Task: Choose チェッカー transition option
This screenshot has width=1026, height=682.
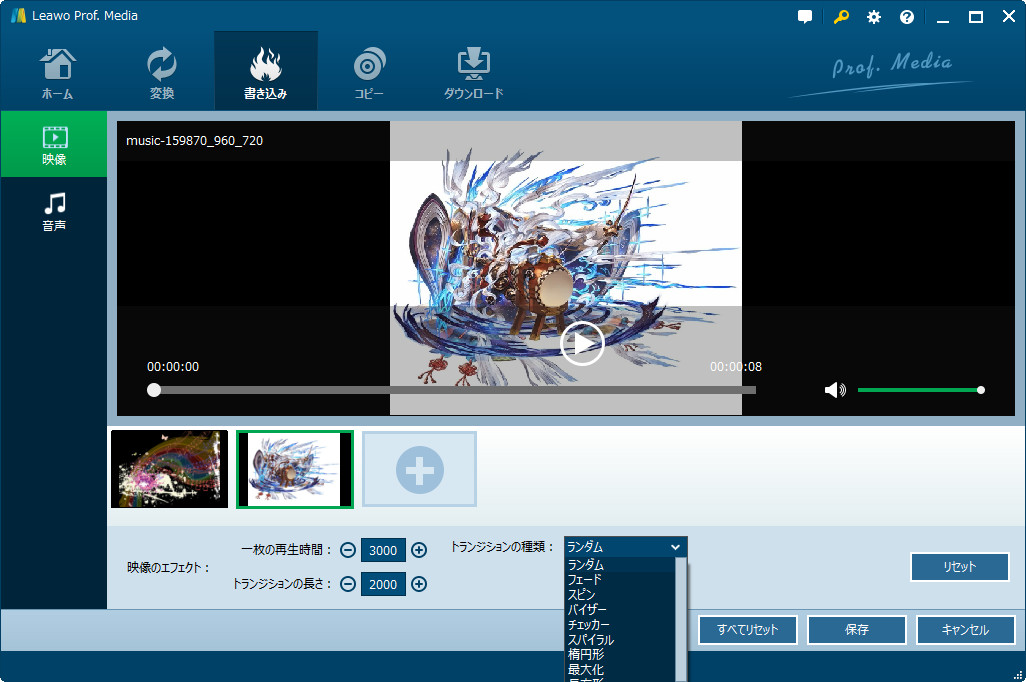Action: 619,624
